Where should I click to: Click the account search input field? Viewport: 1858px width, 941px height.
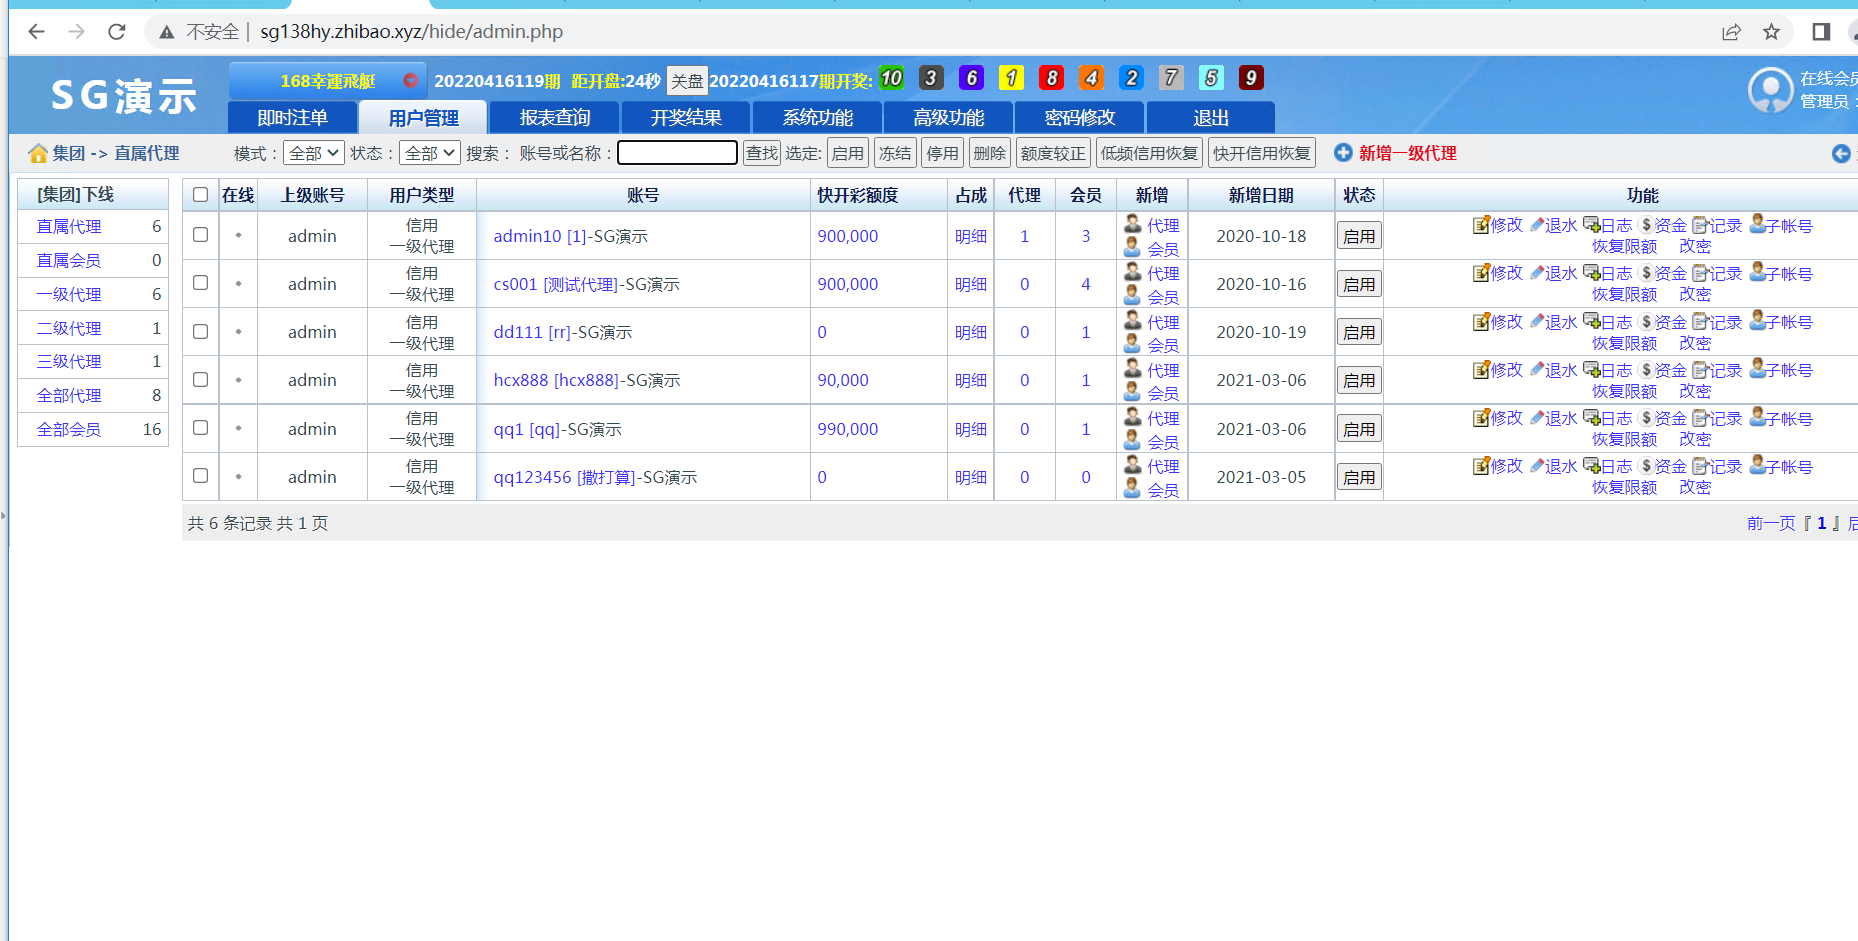(x=676, y=152)
